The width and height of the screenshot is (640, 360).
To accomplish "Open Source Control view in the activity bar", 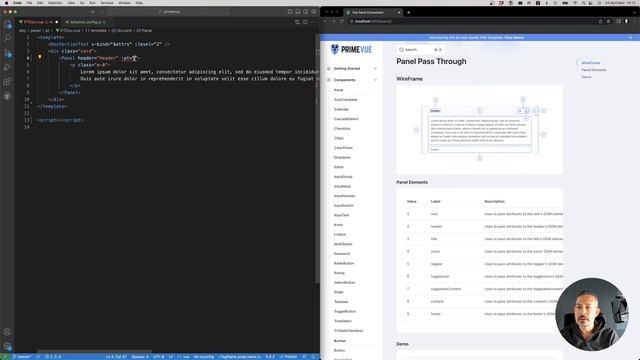I will coord(7,53).
